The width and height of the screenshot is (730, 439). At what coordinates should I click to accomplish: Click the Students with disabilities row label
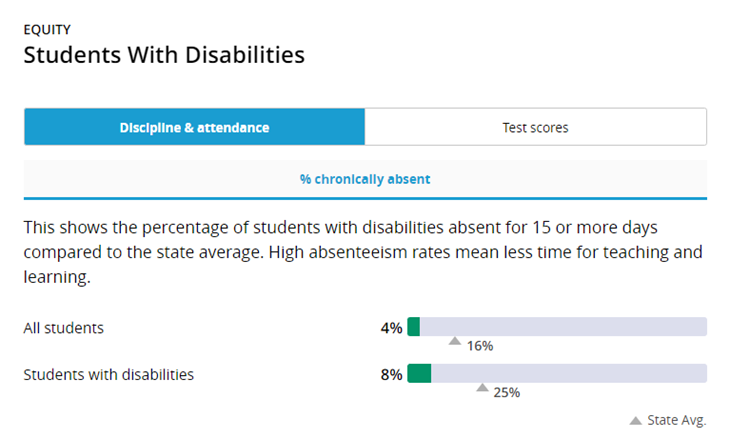coord(109,375)
